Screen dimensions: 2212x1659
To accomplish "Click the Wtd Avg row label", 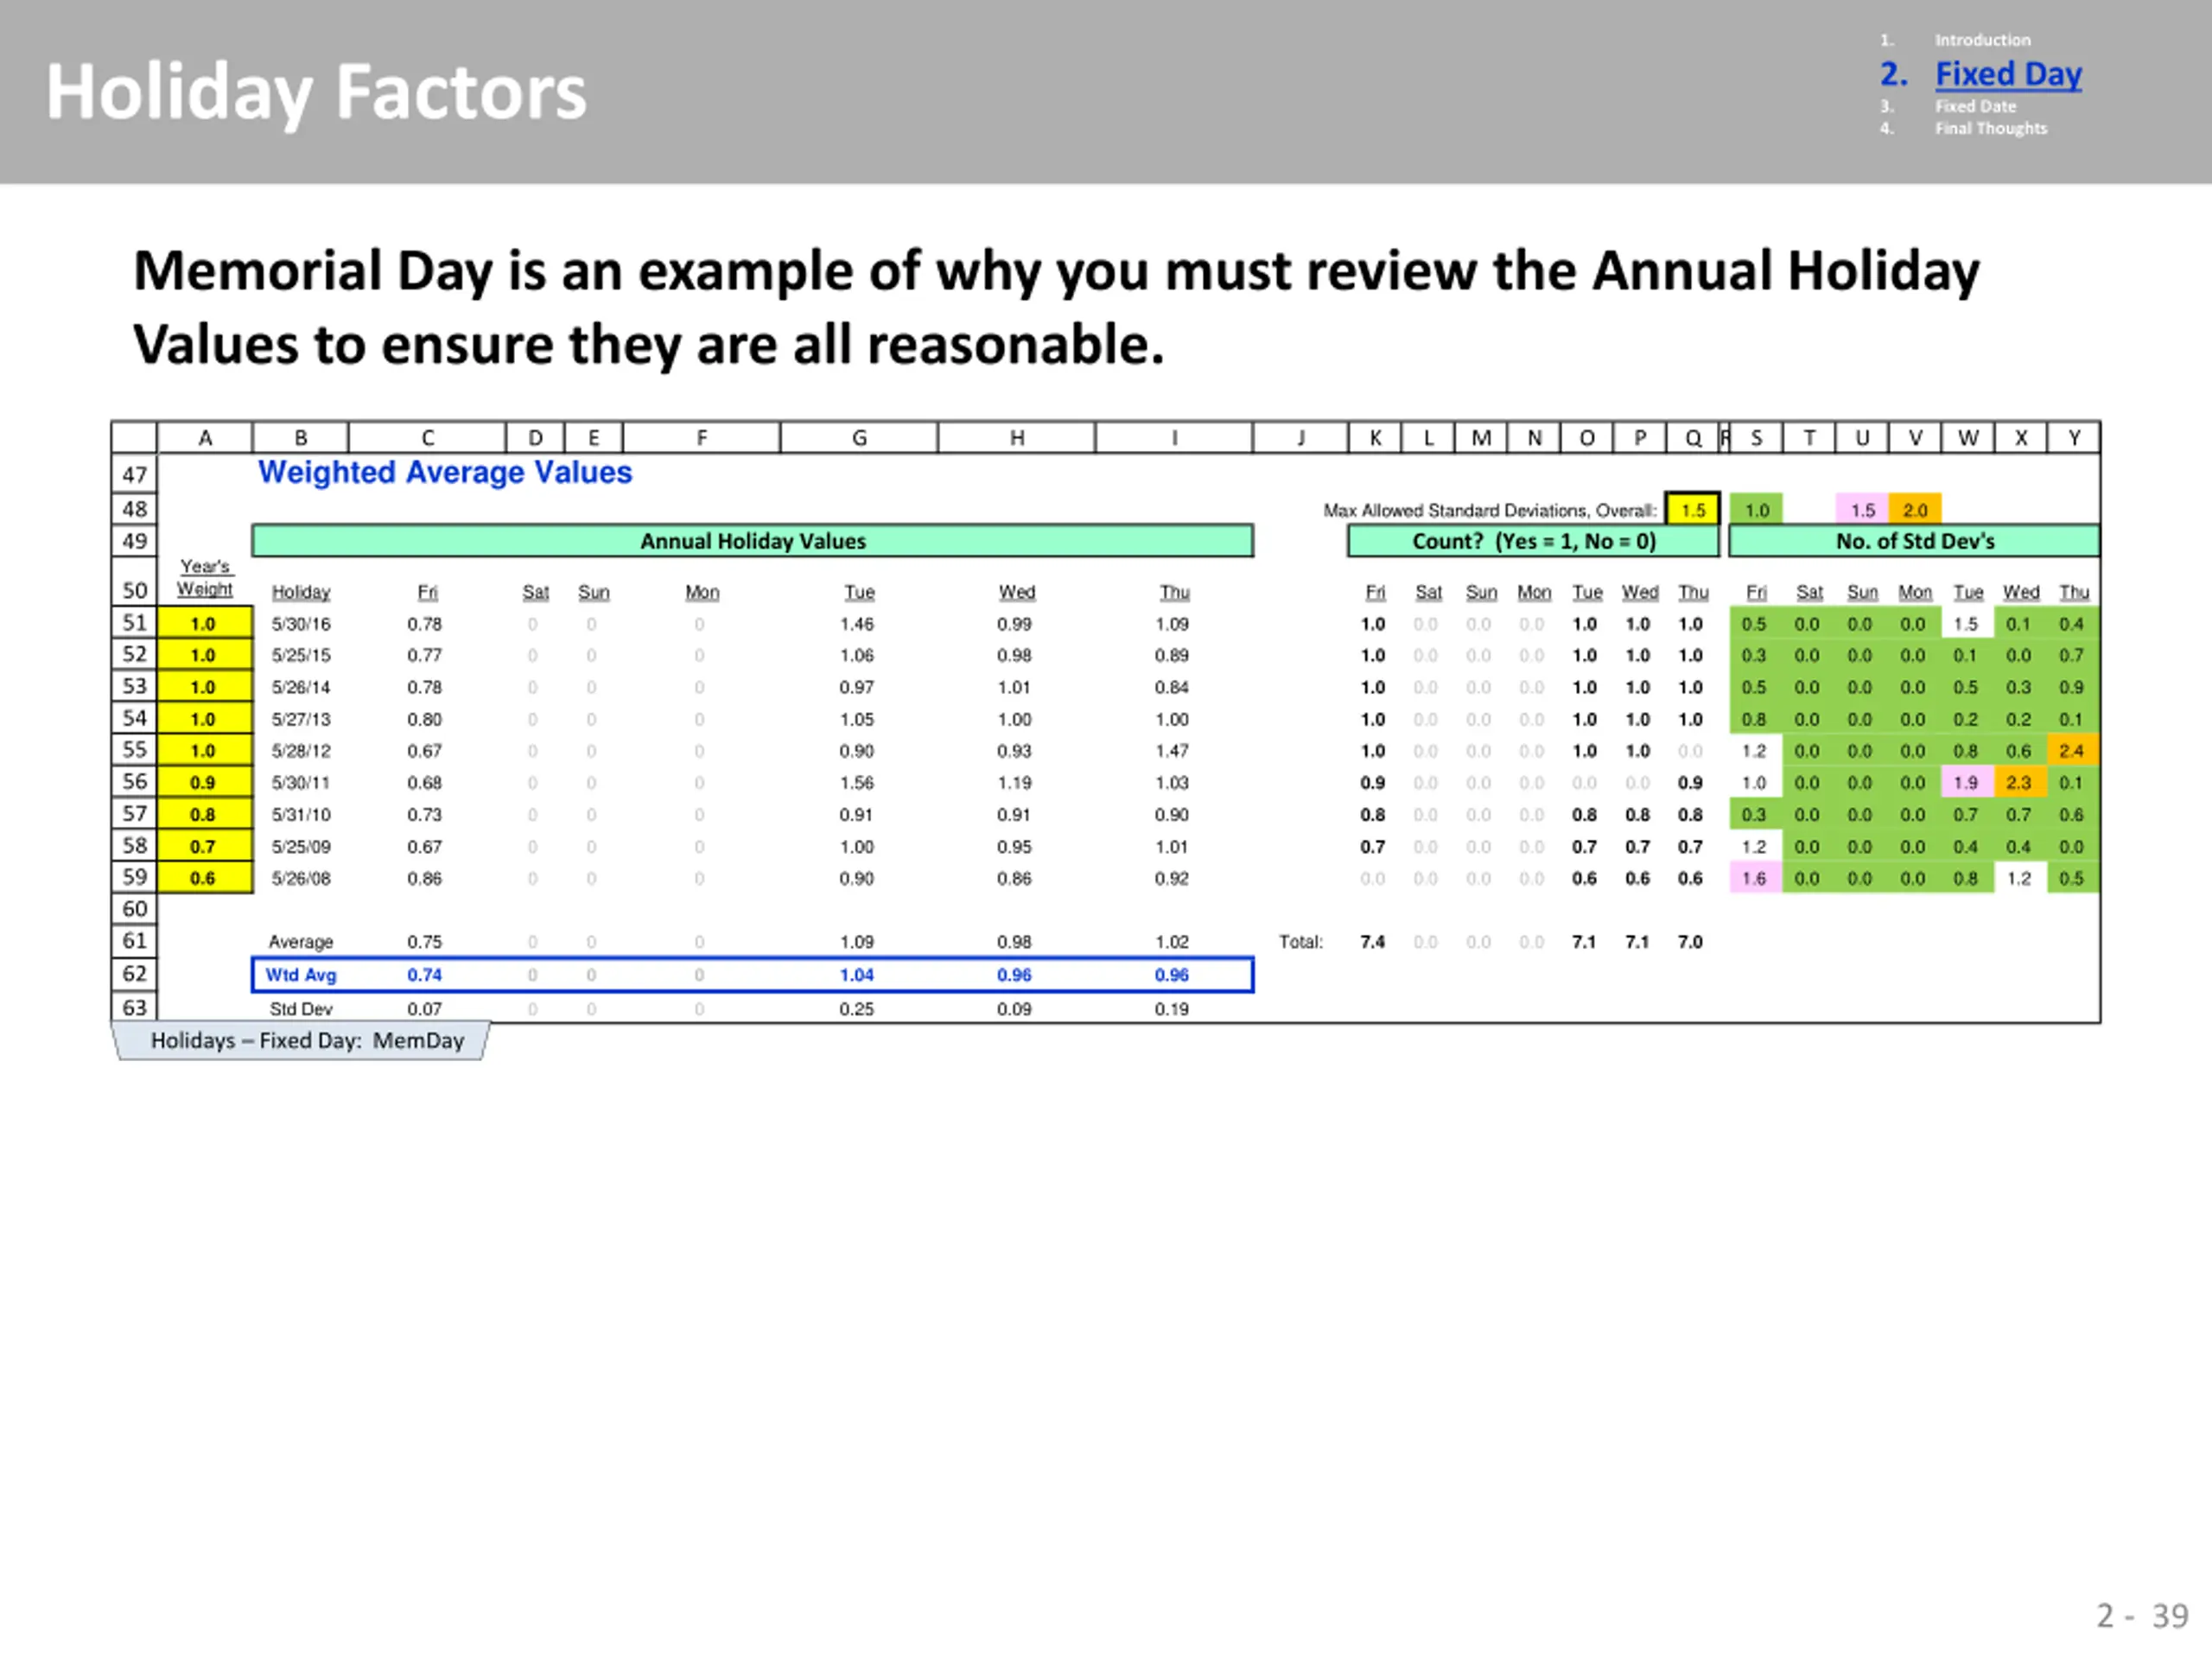I will coord(301,975).
